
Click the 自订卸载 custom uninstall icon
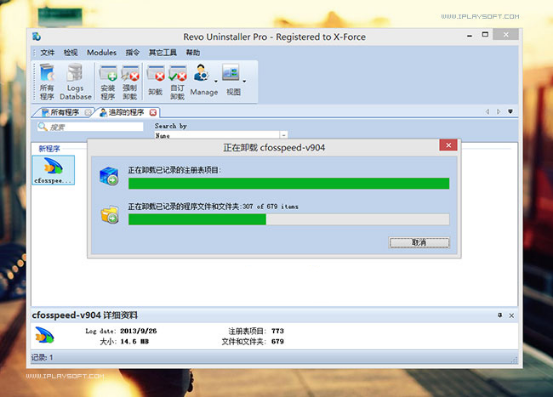177,82
